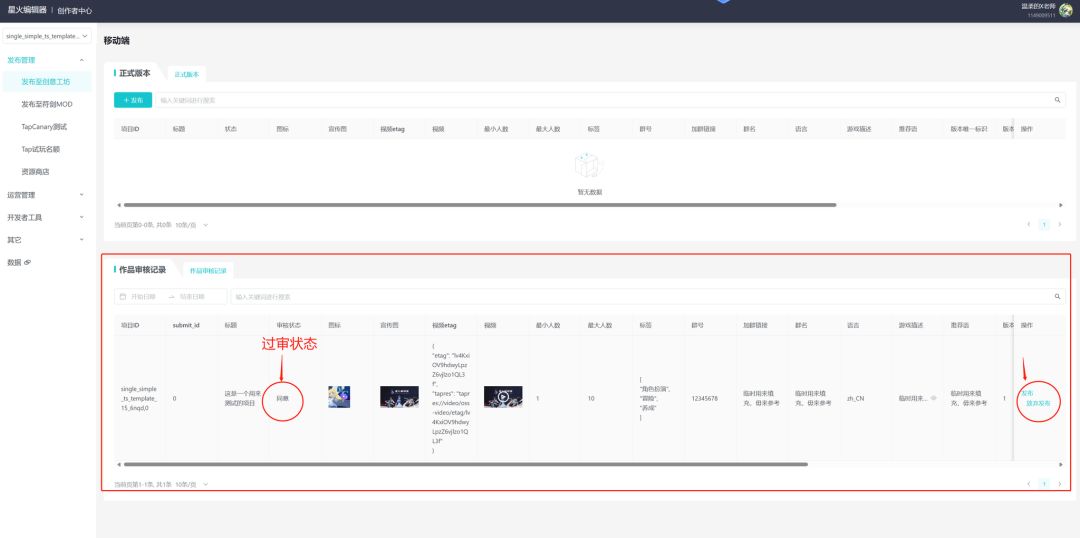This screenshot has height=538, width=1080.
Task: Open the game icon thumbnail in the review row
Action: click(339, 397)
